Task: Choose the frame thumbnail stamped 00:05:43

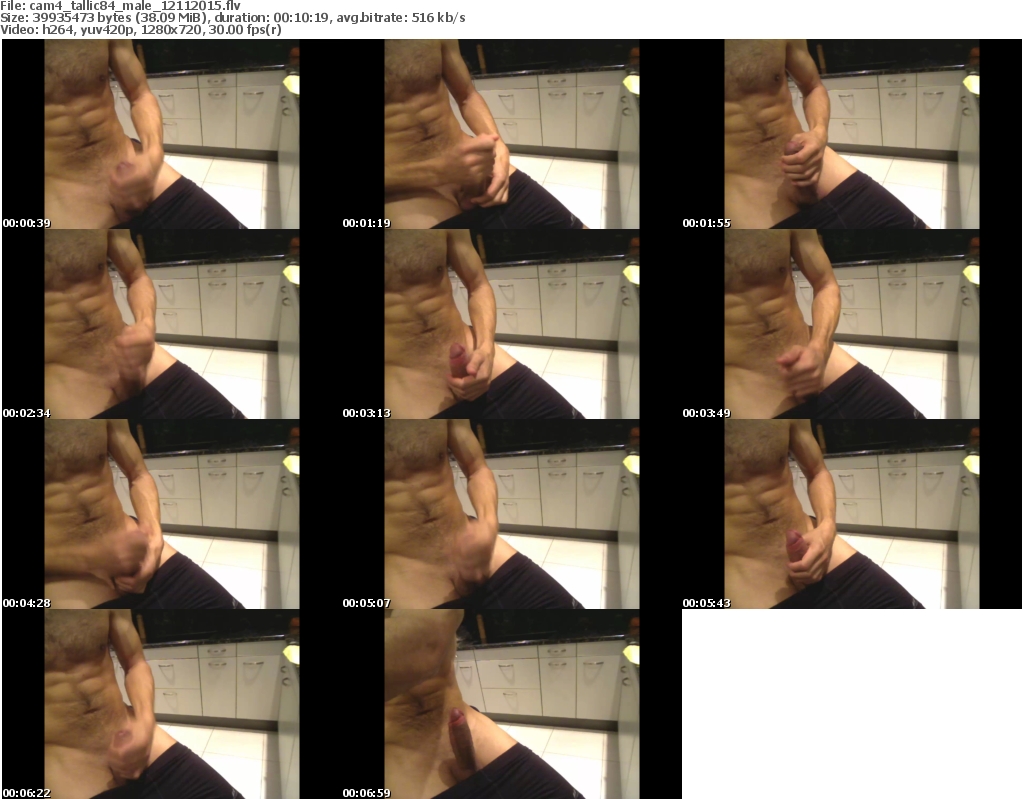Action: [x=852, y=514]
